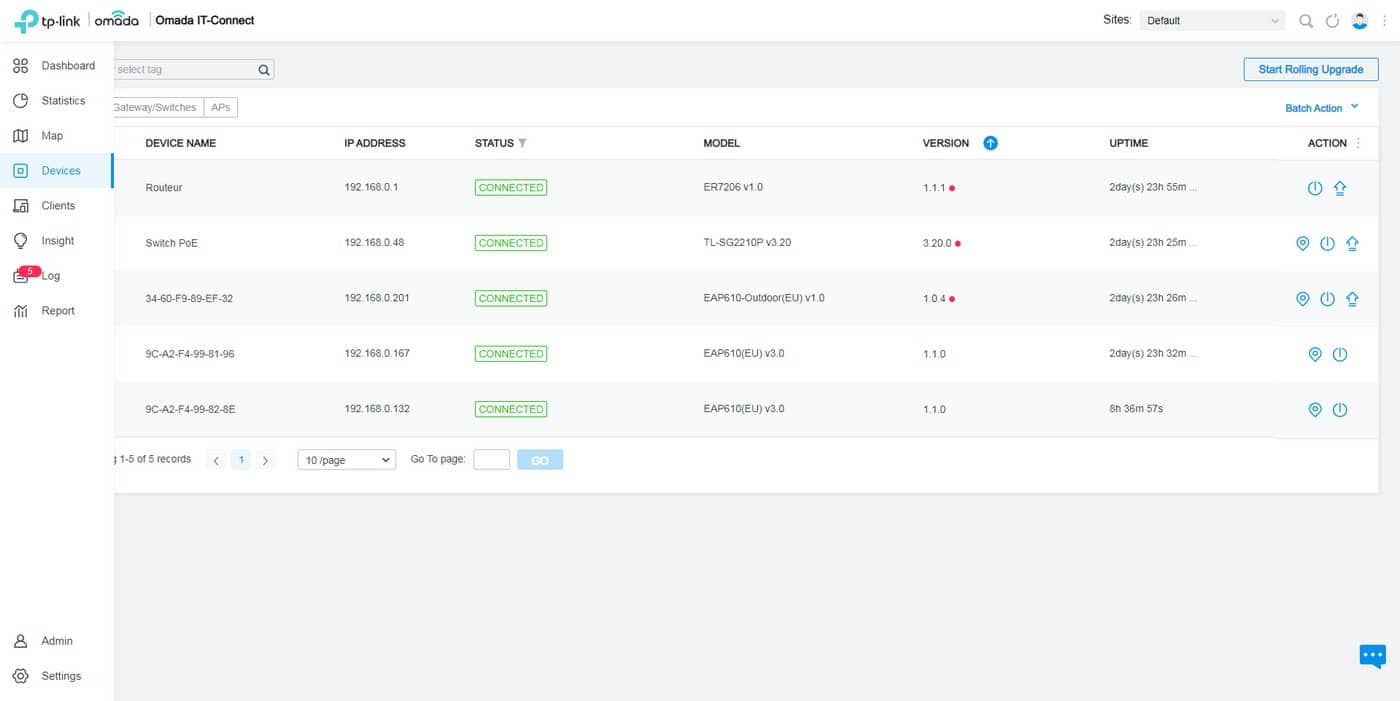
Task: Select the Gateway/Switches tab
Action: [x=156, y=108]
